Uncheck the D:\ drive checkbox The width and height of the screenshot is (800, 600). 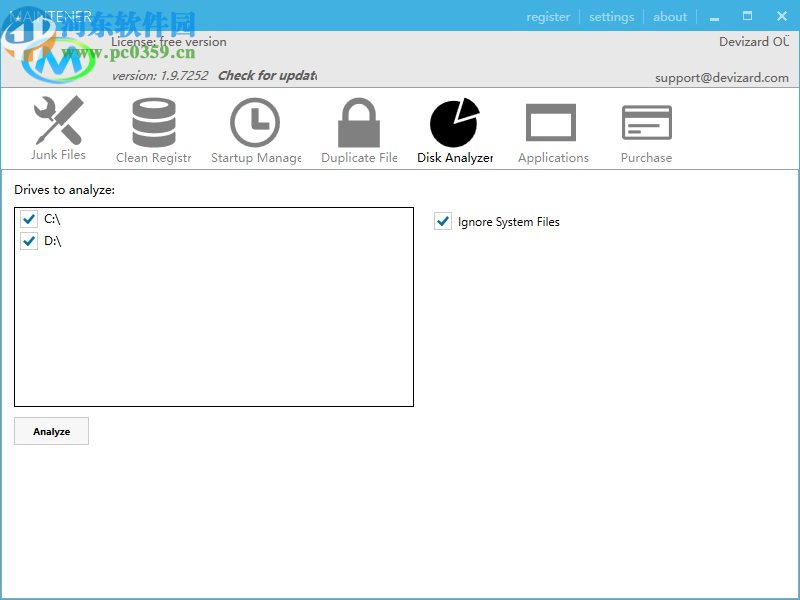click(x=29, y=240)
